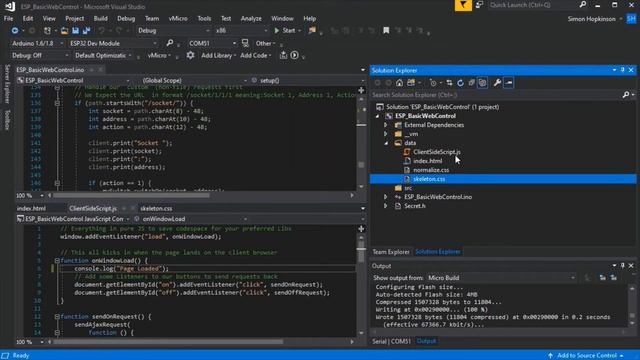The width and height of the screenshot is (640, 360).
Task: Toggle word wrap in Output panel
Action: coord(613,278)
